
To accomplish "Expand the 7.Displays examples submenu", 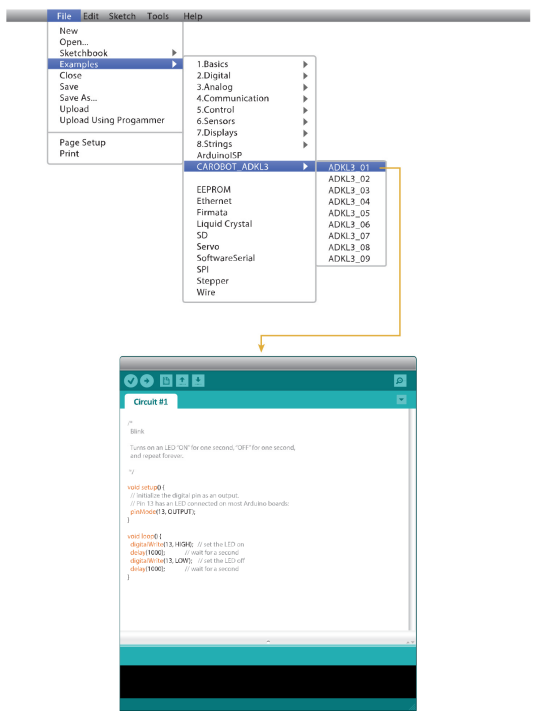I will [x=249, y=132].
